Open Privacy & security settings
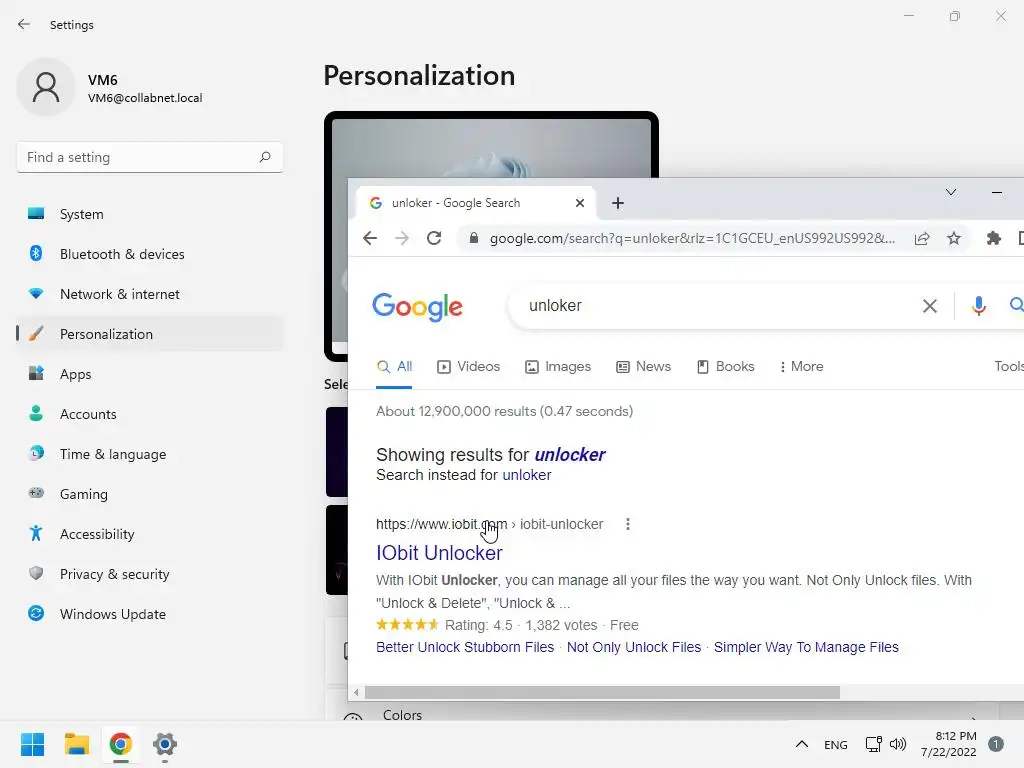The image size is (1024, 768). click(150, 574)
